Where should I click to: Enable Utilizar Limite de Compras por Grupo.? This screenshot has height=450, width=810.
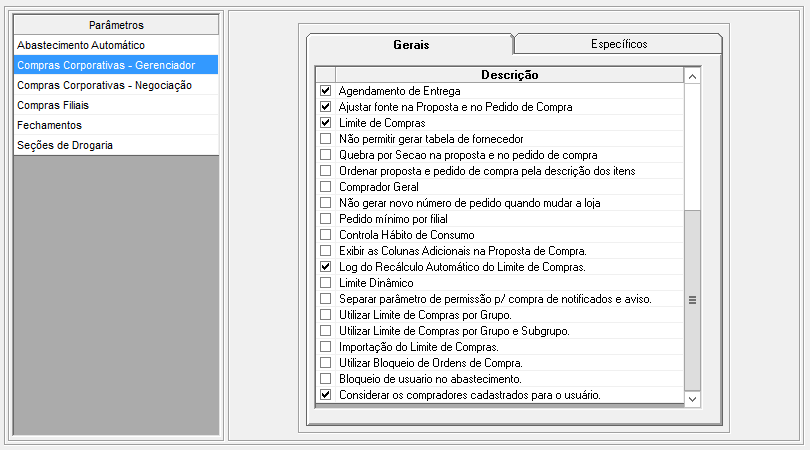(x=325, y=315)
